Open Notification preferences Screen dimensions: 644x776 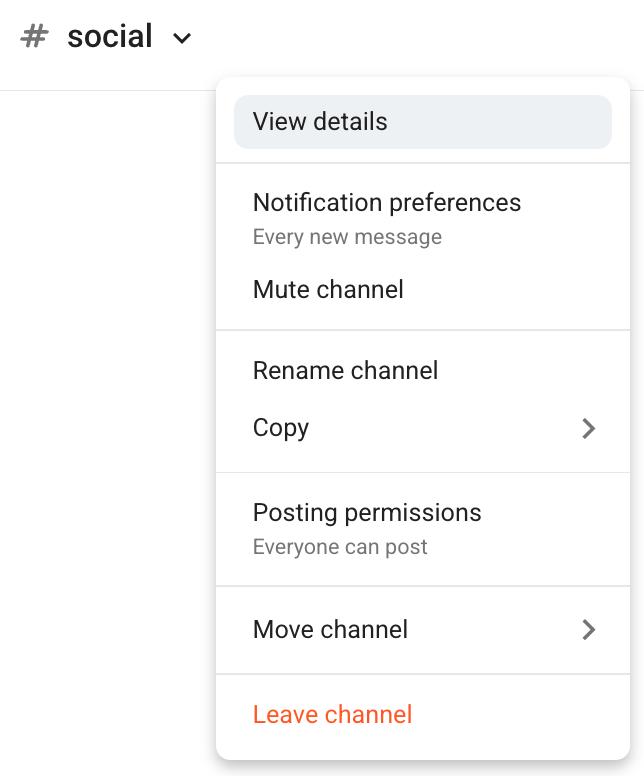[387, 202]
